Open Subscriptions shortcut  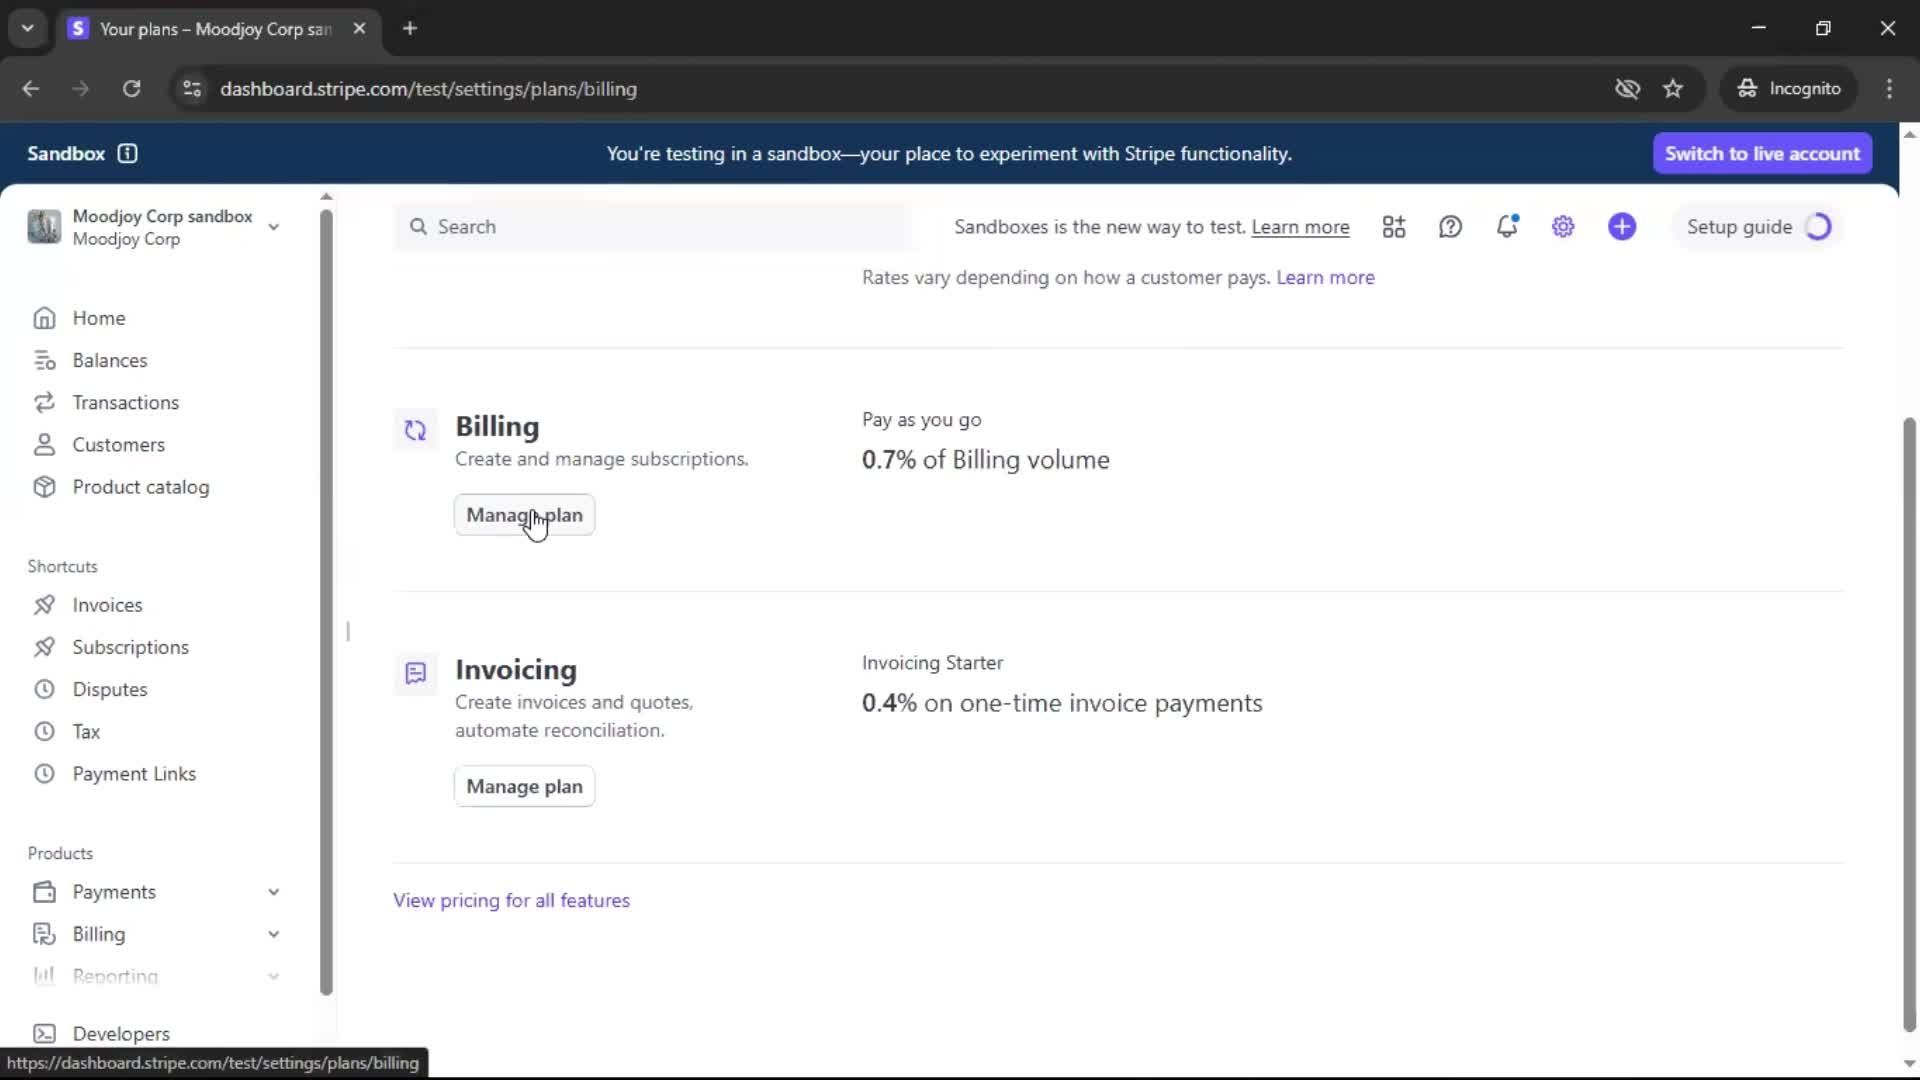pyautogui.click(x=130, y=647)
